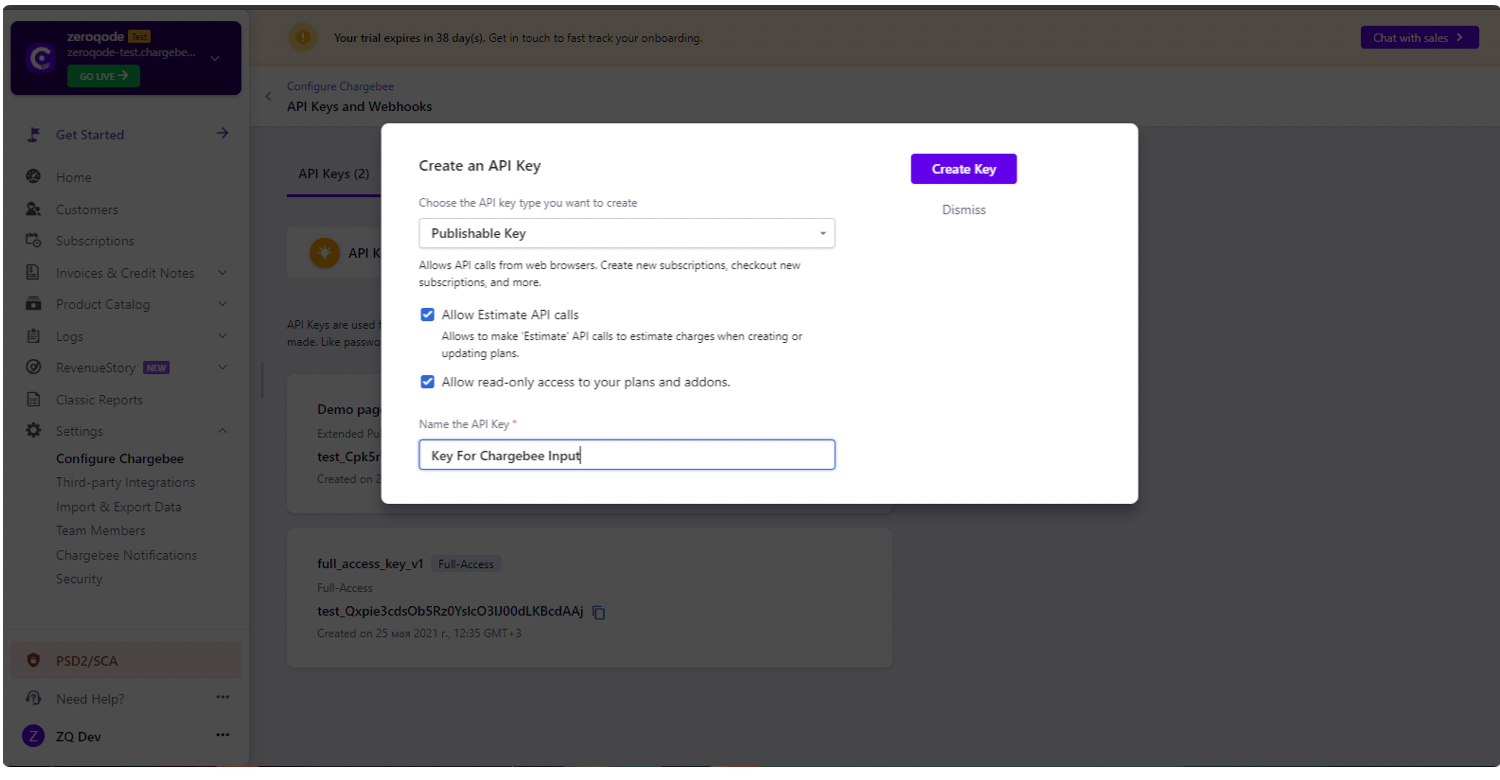Click the Logs clipboard icon
The height and width of the screenshot is (780, 1500).
point(33,336)
